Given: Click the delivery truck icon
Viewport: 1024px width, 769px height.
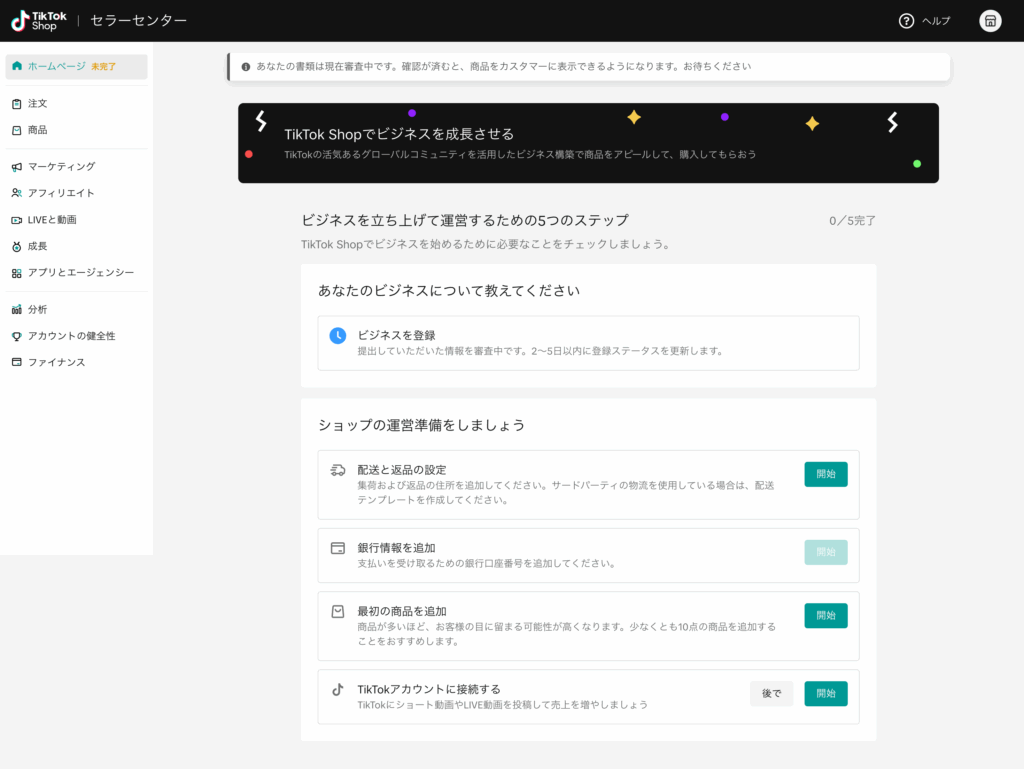Looking at the screenshot, I should coord(338,470).
